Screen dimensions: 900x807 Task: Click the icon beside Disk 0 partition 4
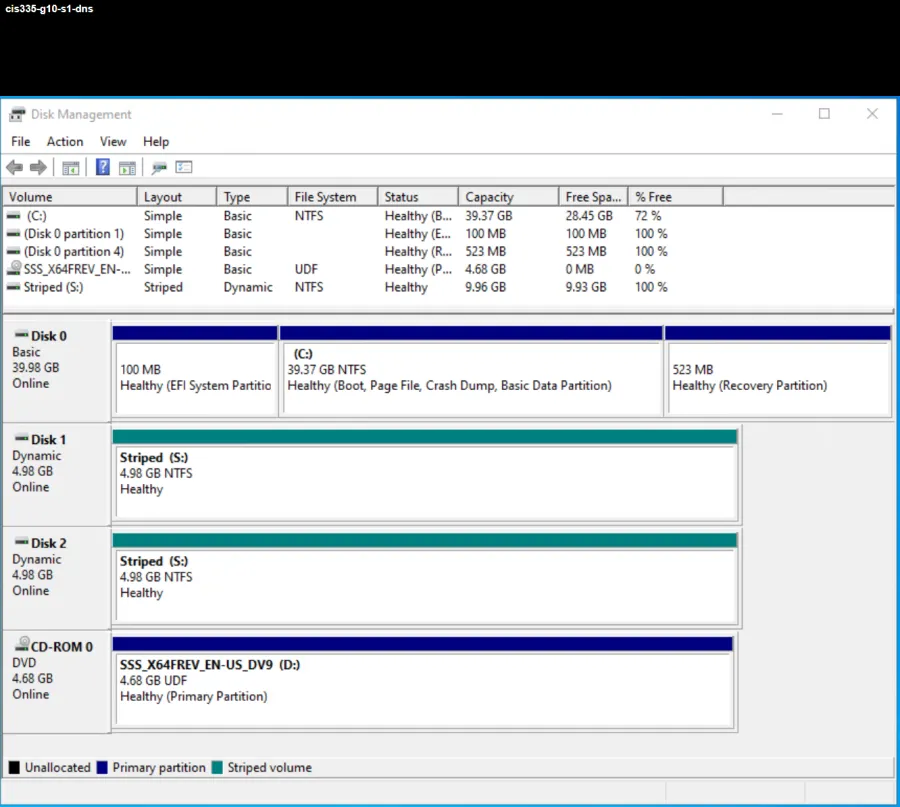[13, 251]
